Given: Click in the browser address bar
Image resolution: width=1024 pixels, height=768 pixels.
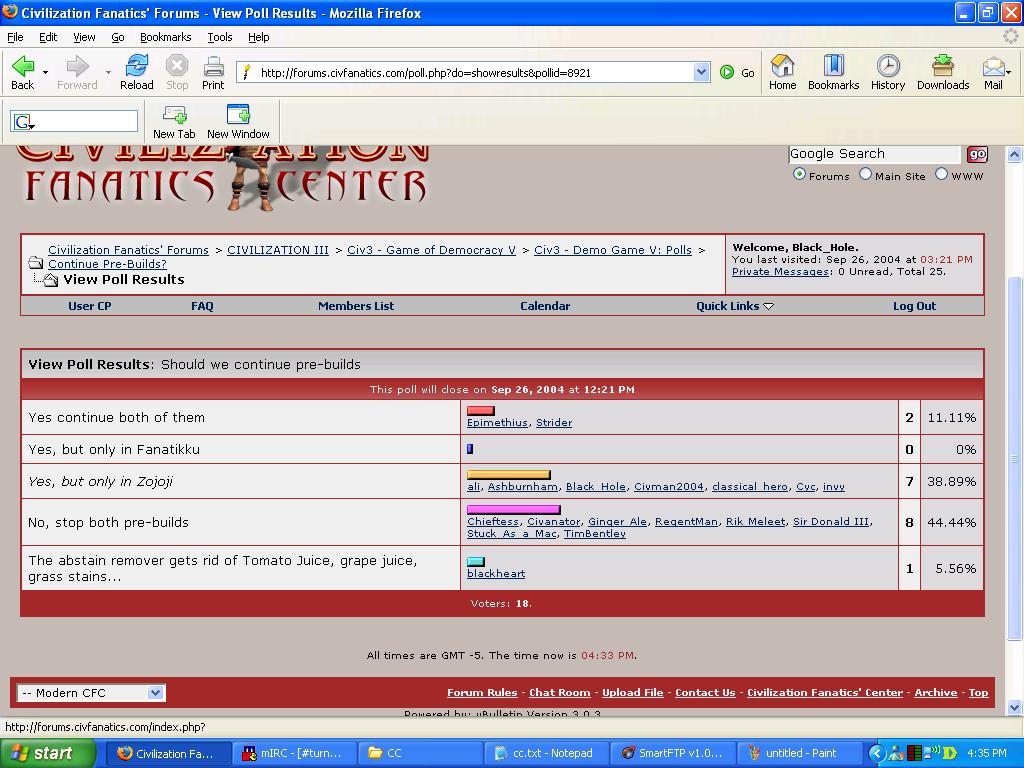Looking at the screenshot, I should pos(475,72).
